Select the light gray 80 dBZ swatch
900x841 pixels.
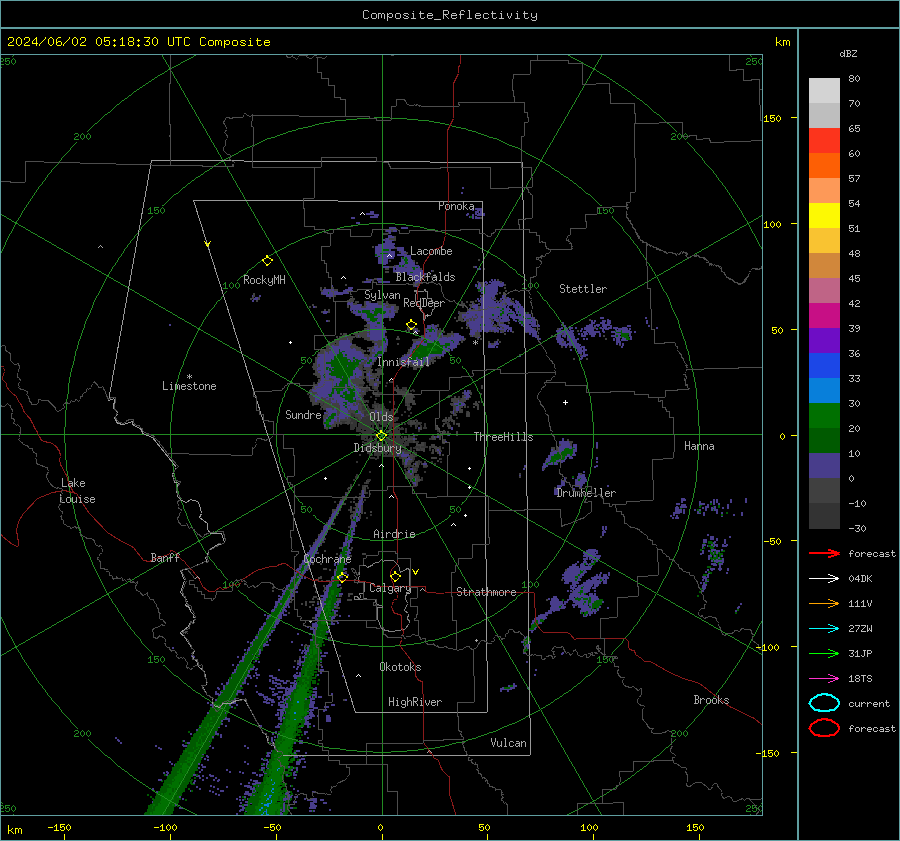coord(824,90)
